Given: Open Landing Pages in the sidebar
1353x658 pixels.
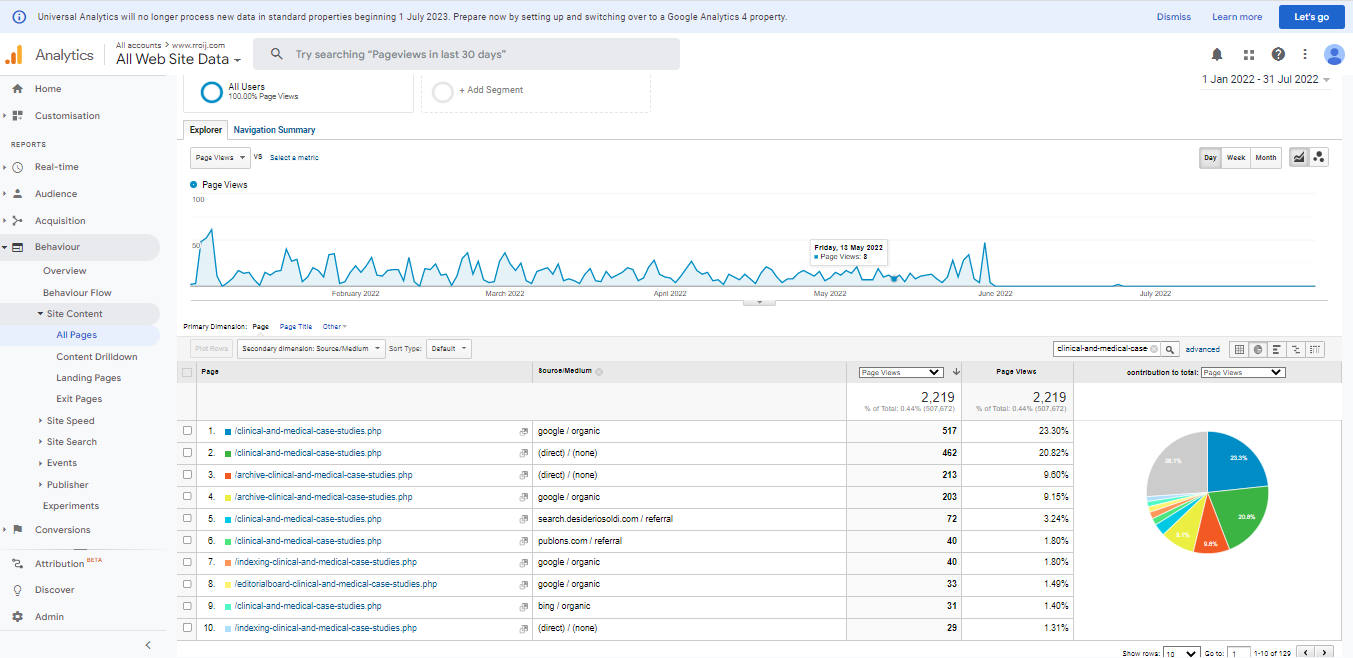Looking at the screenshot, I should 88,378.
